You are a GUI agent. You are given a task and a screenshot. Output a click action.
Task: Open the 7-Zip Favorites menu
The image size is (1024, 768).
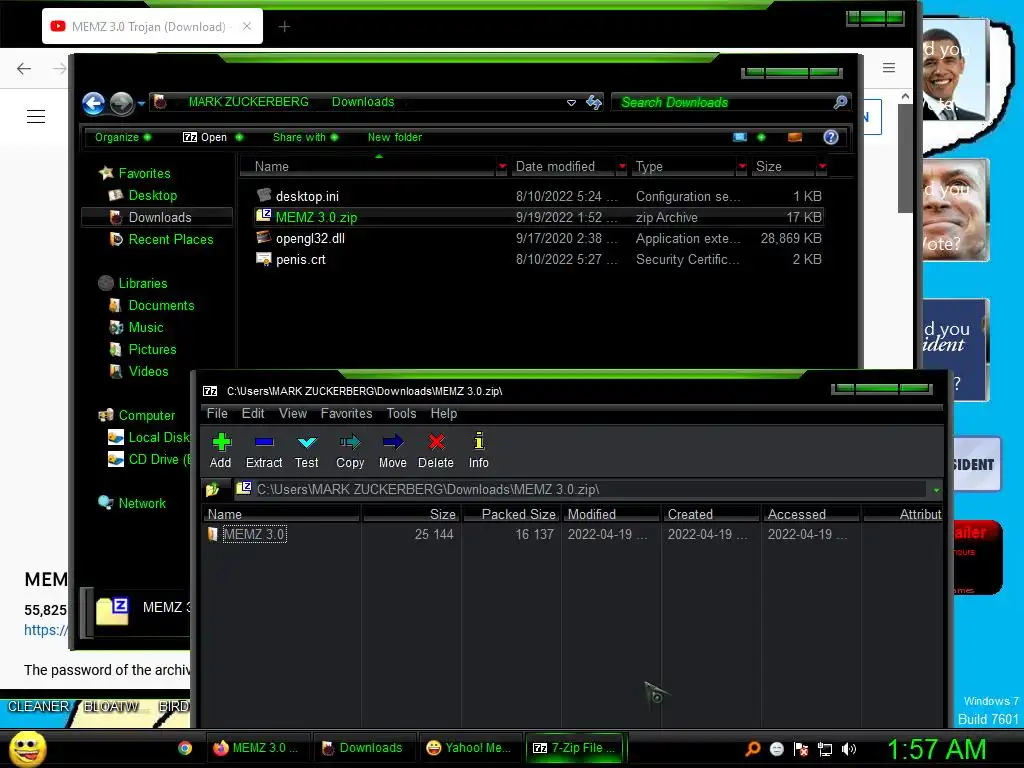point(346,413)
